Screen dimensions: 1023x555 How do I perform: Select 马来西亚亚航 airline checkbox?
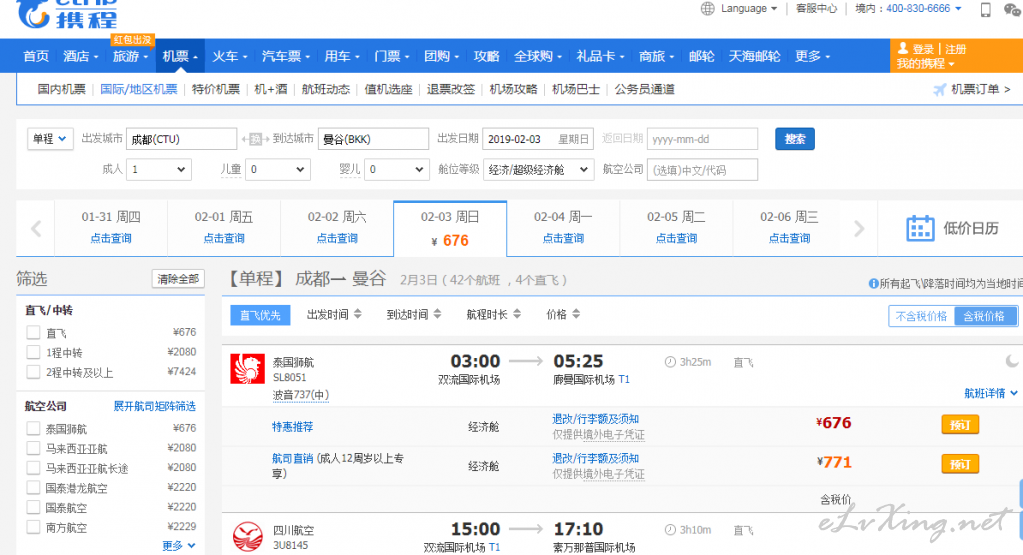click(x=33, y=448)
